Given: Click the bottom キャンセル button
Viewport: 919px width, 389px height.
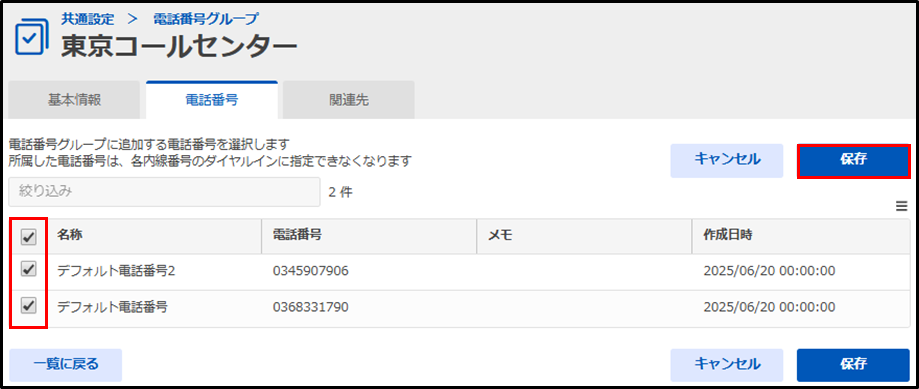Looking at the screenshot, I should click(727, 365).
